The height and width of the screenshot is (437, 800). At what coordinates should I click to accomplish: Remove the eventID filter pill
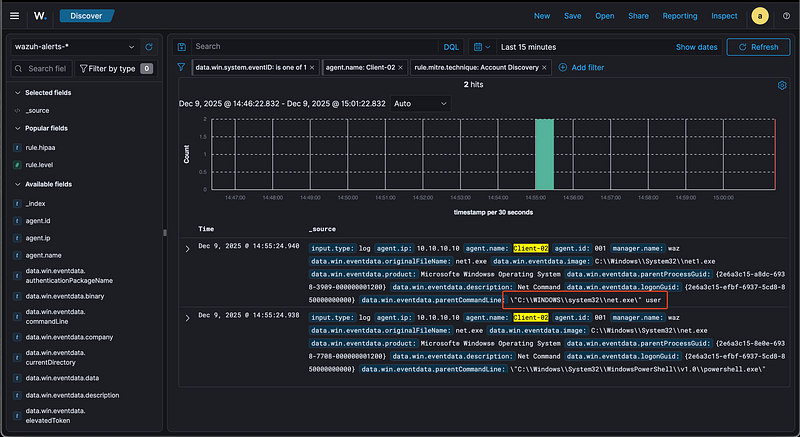(312, 67)
